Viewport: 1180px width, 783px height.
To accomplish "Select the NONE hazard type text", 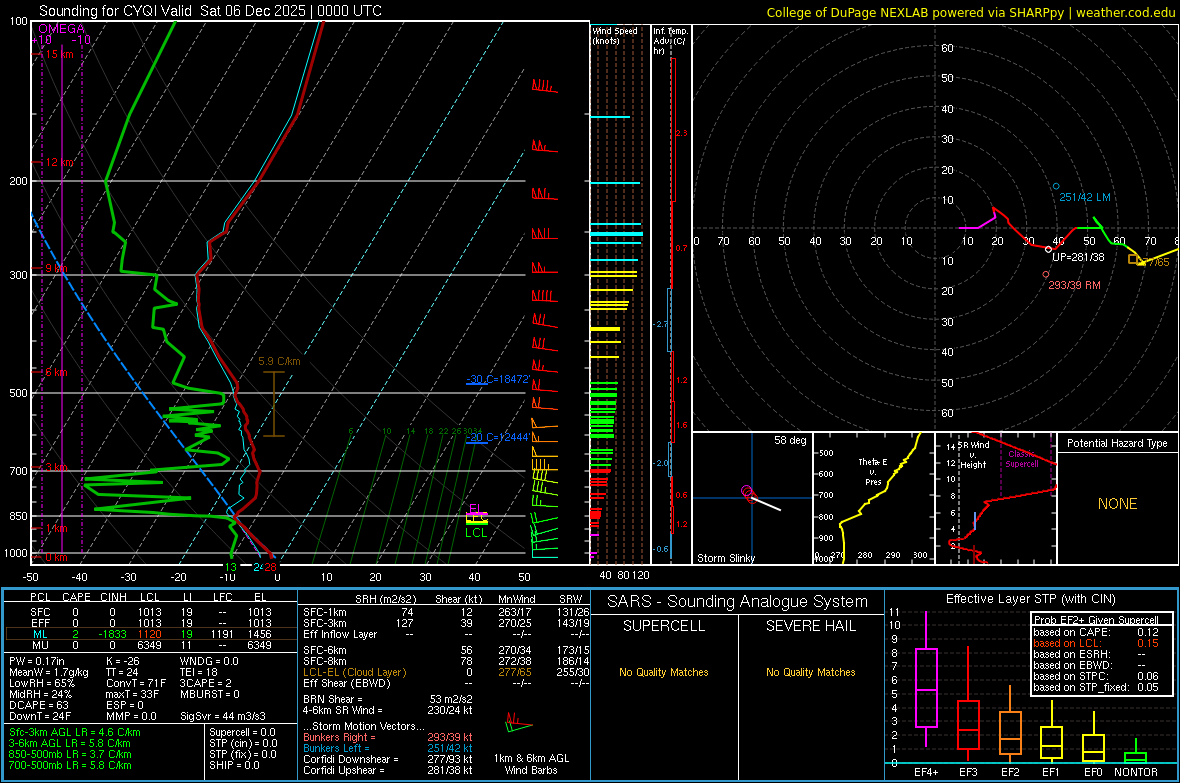I will pos(1118,504).
